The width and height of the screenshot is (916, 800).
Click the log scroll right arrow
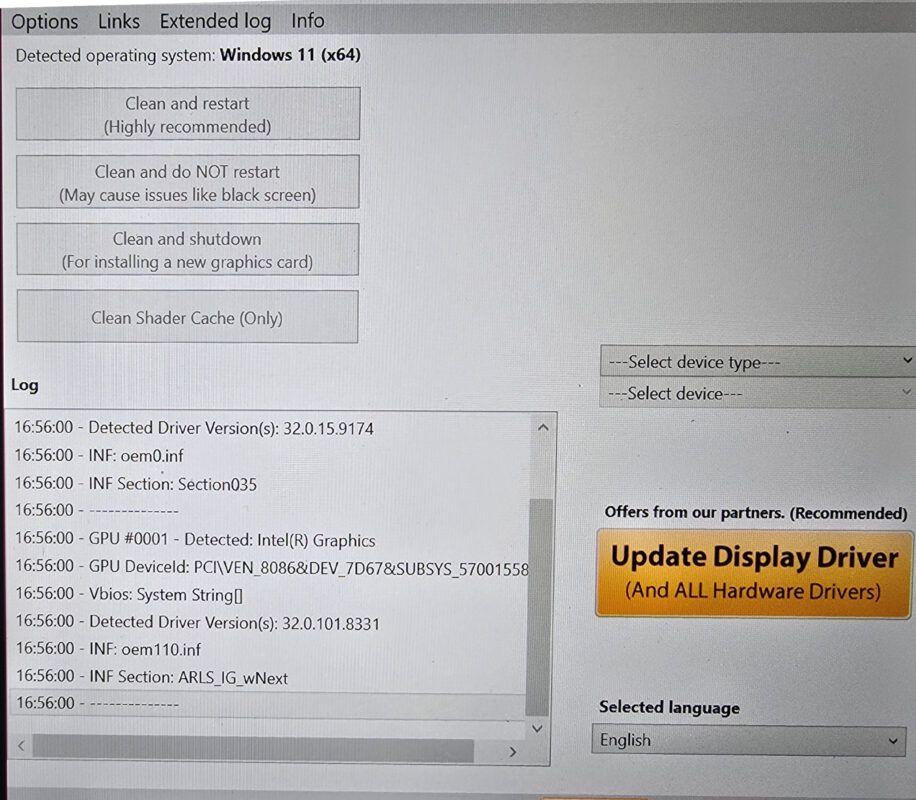[x=512, y=751]
